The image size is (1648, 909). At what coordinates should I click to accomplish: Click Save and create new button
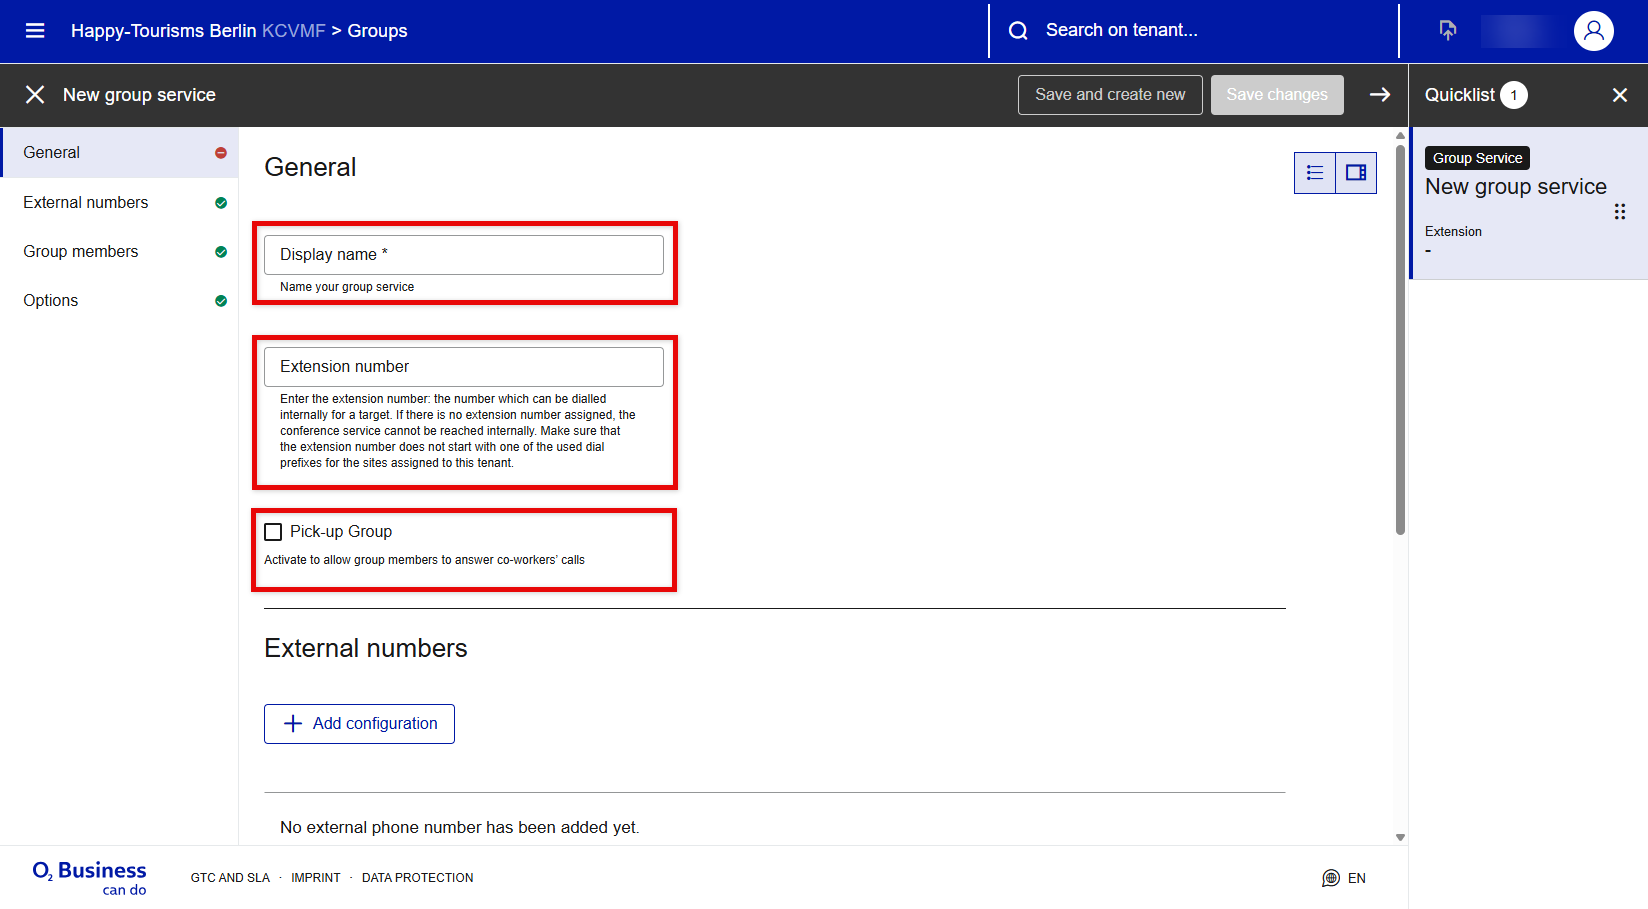click(x=1110, y=95)
